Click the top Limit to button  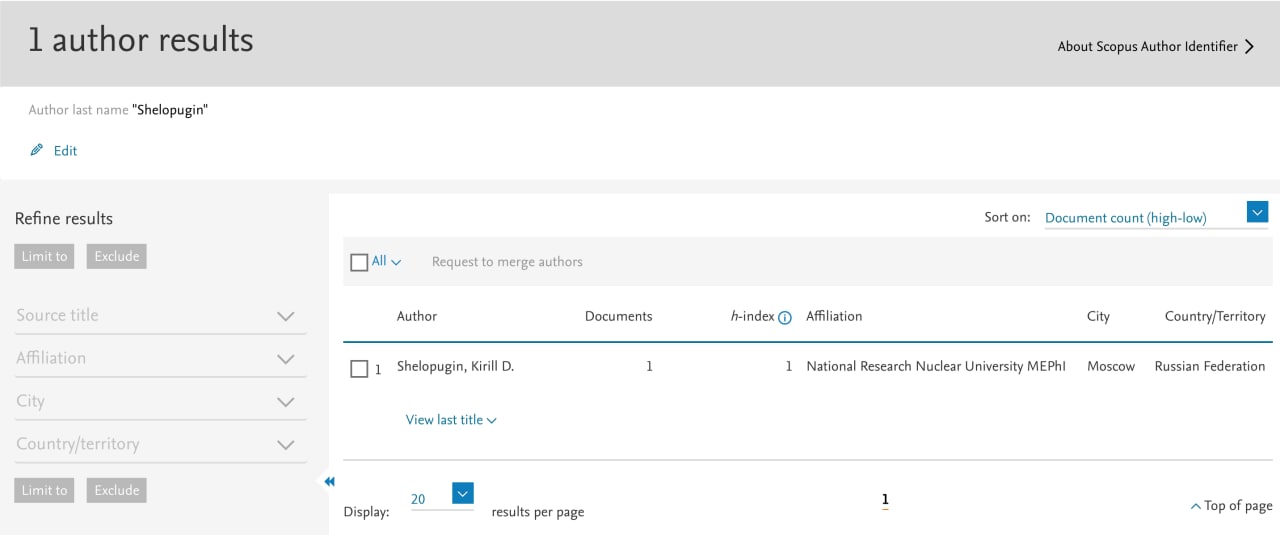44,256
